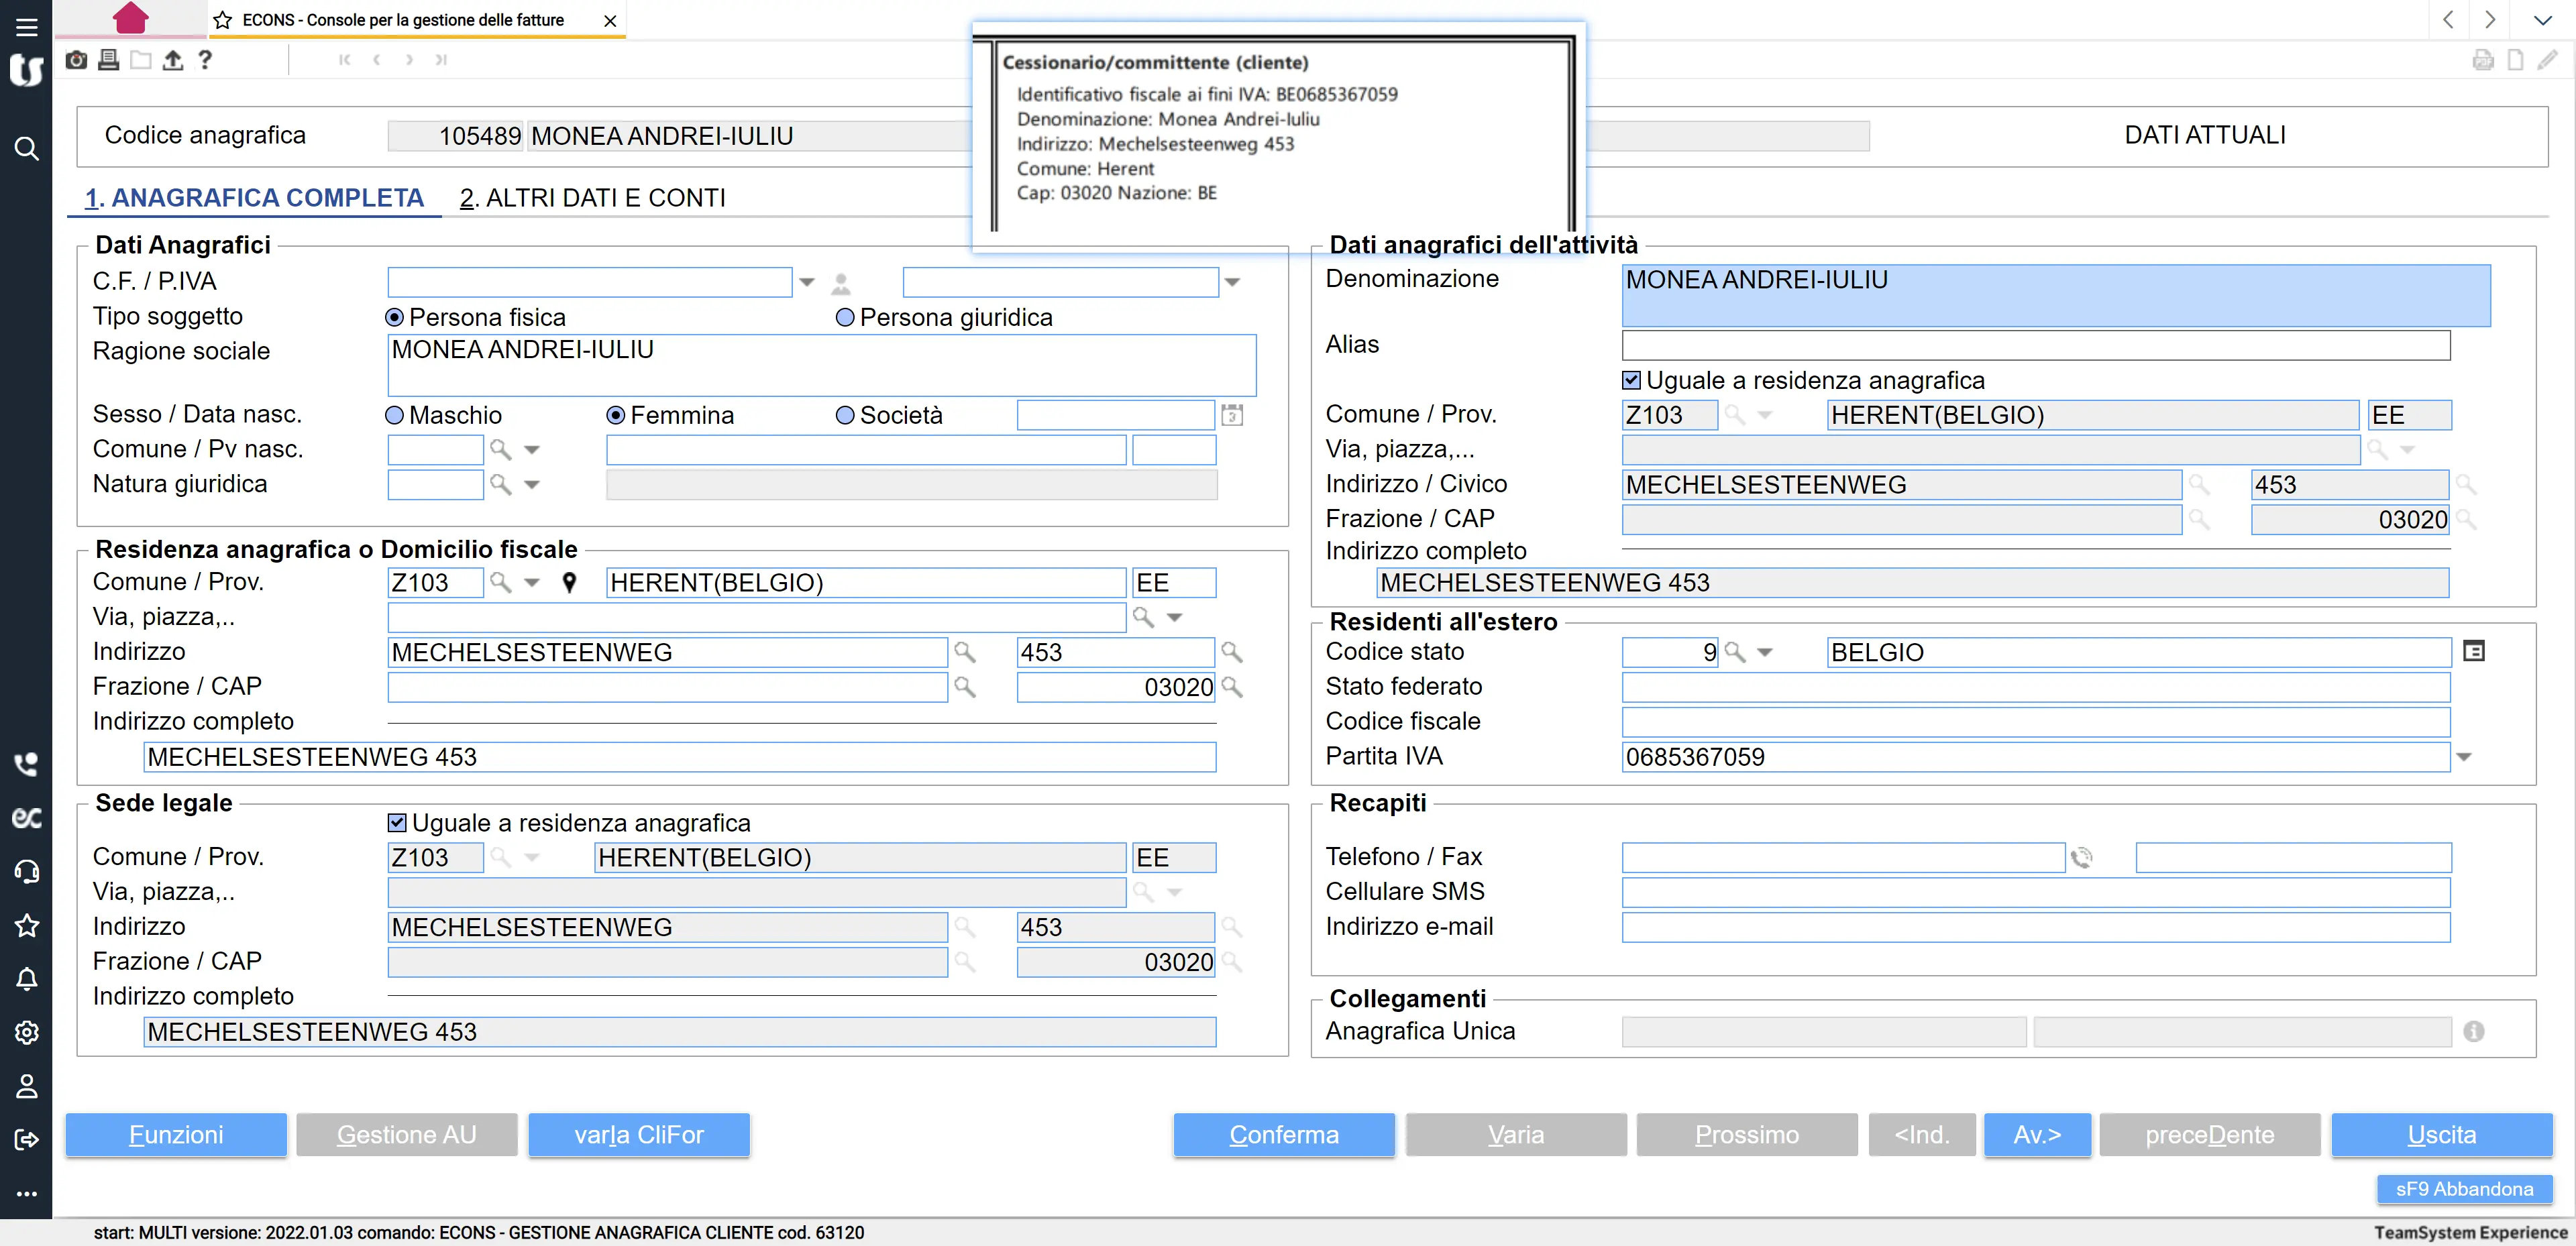Click the question mark help icon

205,60
